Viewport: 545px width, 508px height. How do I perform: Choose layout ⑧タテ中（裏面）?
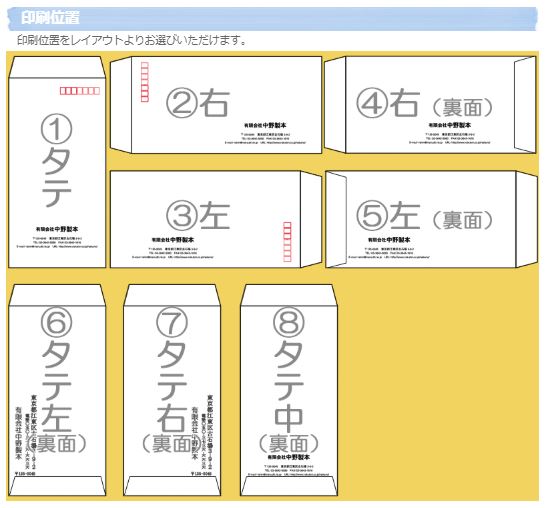point(289,390)
